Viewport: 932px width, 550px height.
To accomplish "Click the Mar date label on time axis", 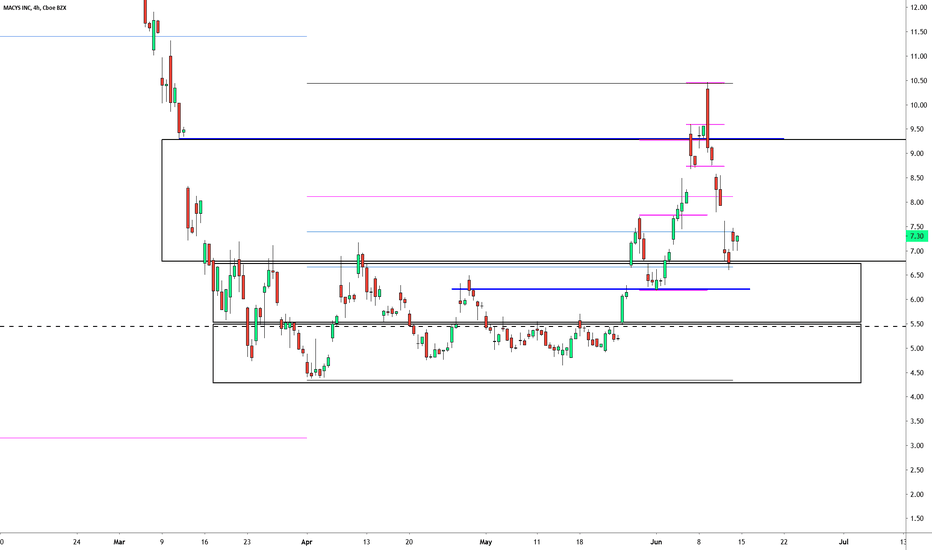I will (119, 542).
